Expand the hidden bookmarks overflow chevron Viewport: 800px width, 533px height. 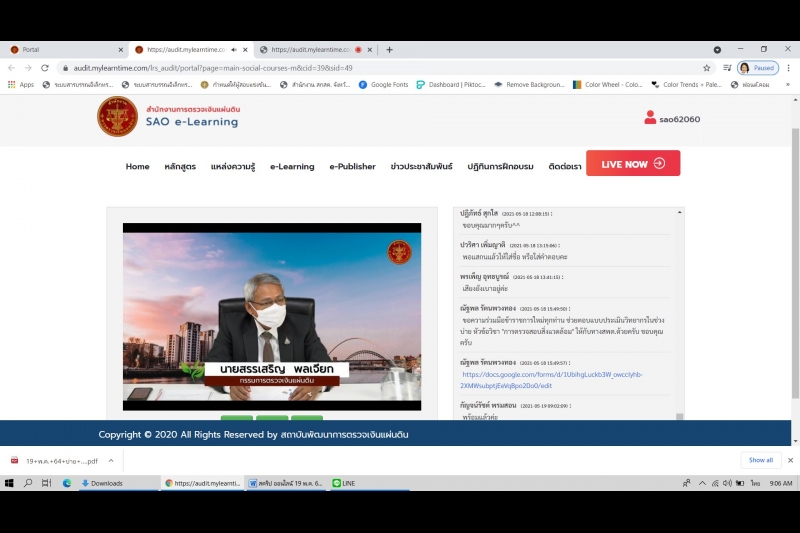[787, 85]
